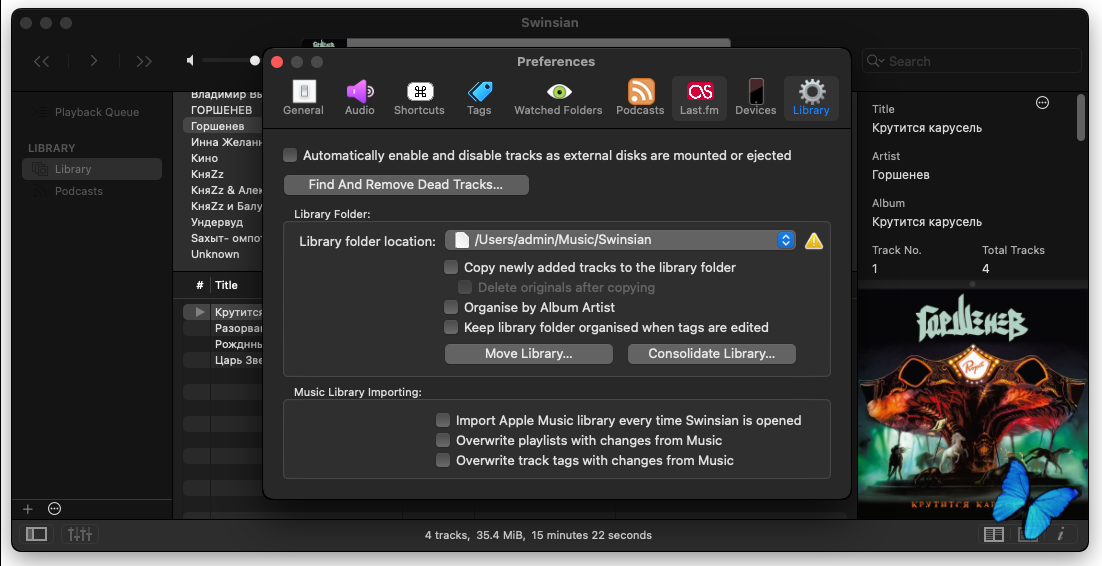This screenshot has height=566, width=1102.
Task: Open the library folder location dropdown
Action: [620, 240]
